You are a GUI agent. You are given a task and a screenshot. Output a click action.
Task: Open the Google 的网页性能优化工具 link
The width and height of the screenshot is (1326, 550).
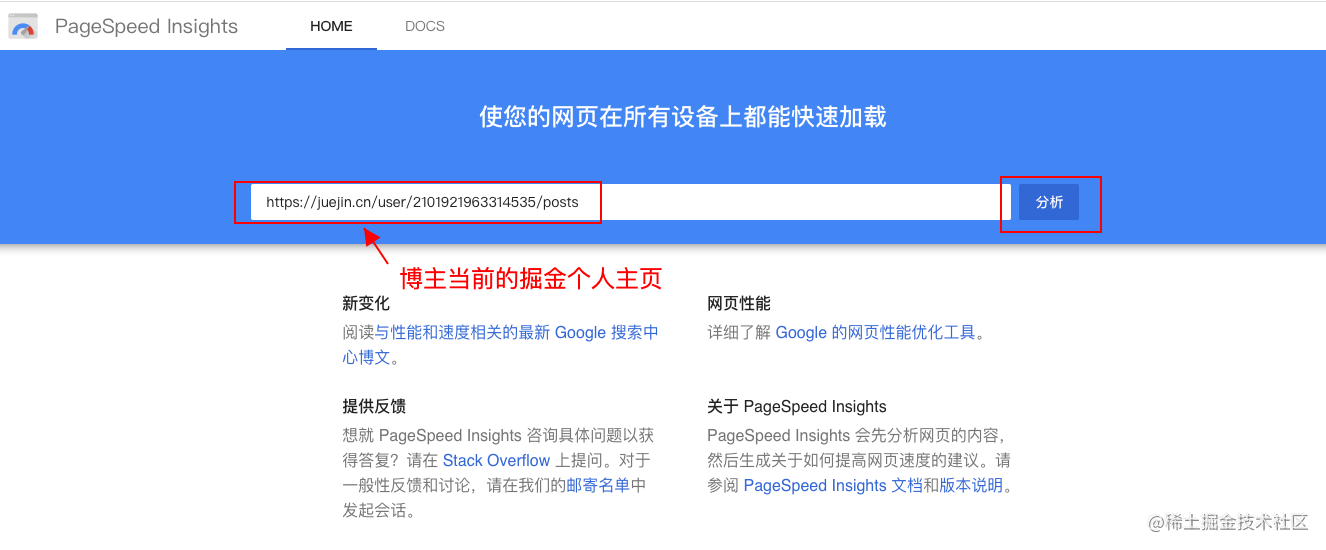875,333
